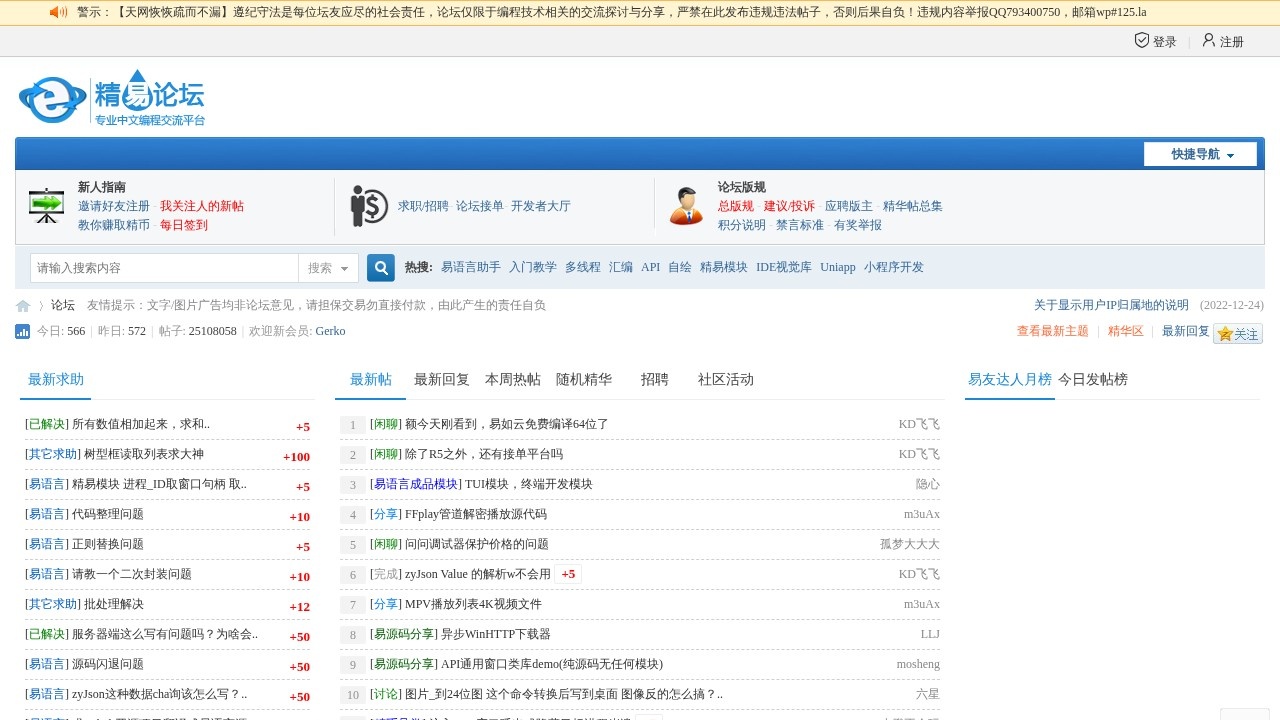The width and height of the screenshot is (1280, 720).
Task: Switch to the 本周热帖 tab
Action: 511,379
